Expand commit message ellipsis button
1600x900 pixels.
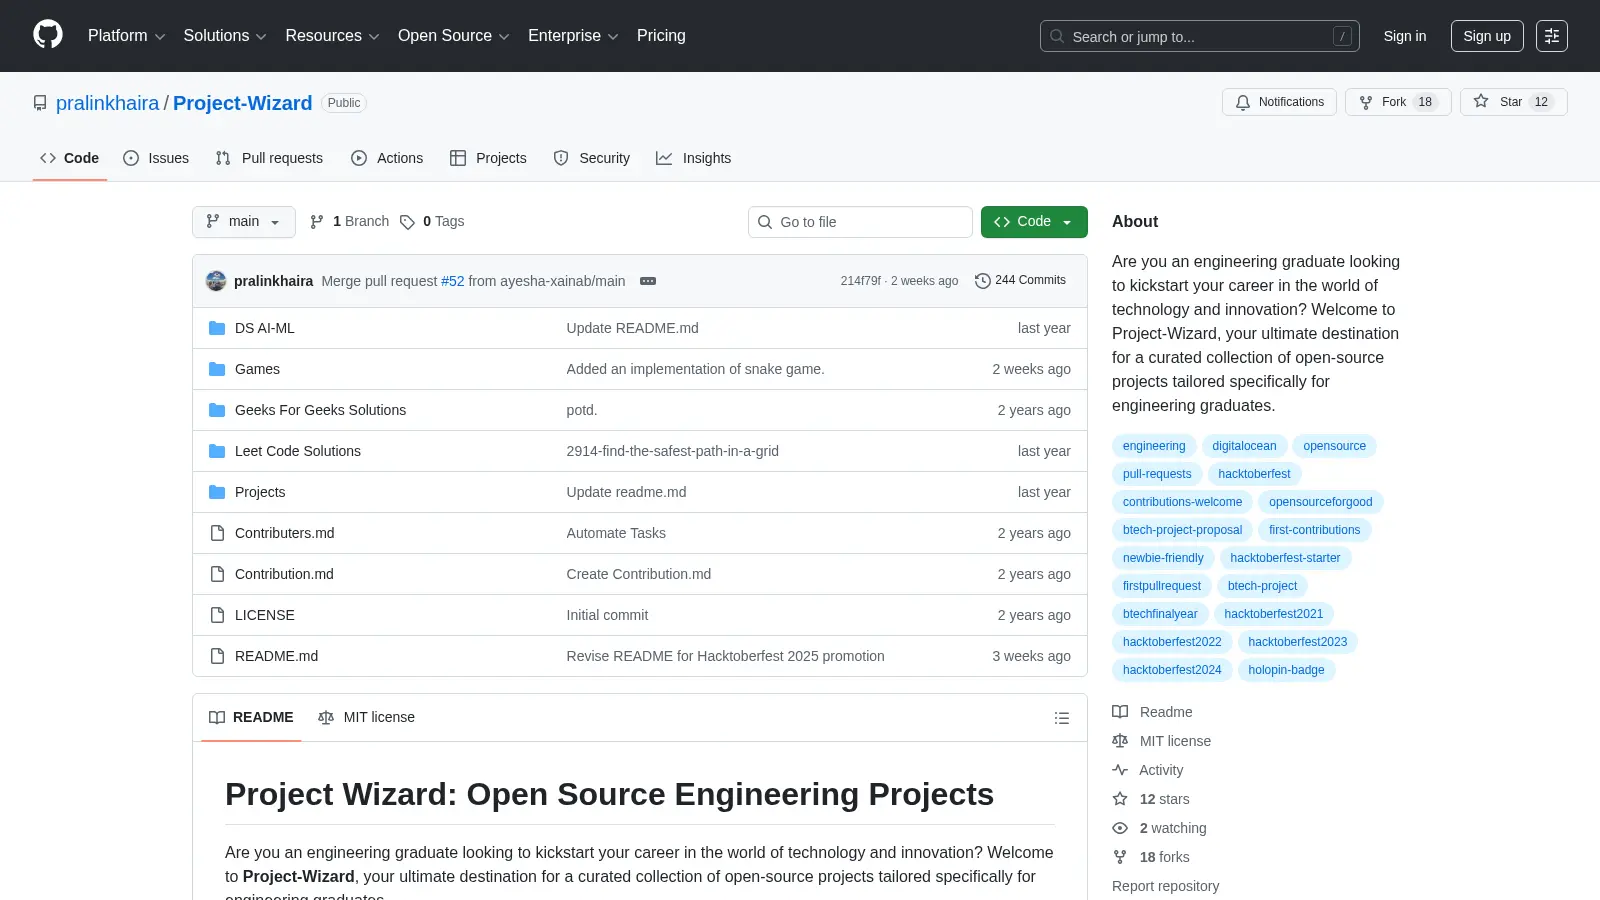click(648, 281)
